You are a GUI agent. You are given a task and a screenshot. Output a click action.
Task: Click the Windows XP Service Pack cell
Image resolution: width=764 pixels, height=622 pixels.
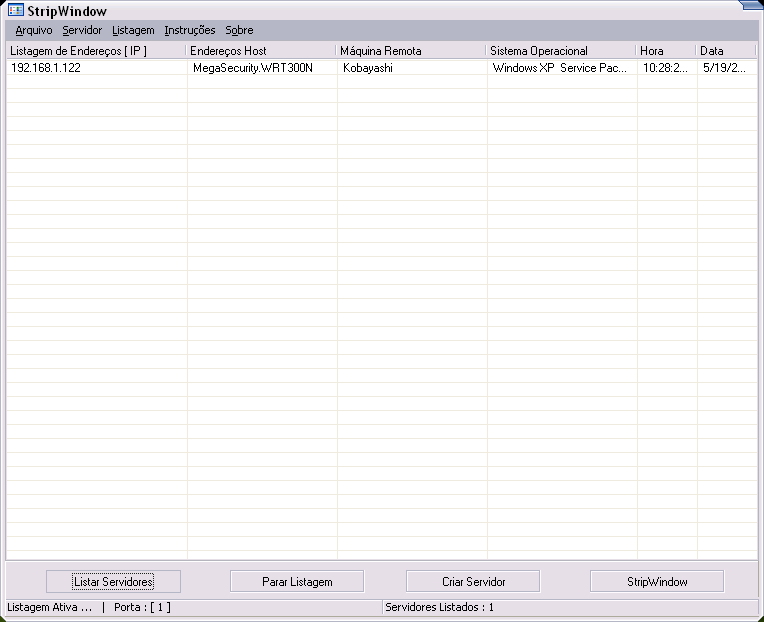tap(560, 69)
